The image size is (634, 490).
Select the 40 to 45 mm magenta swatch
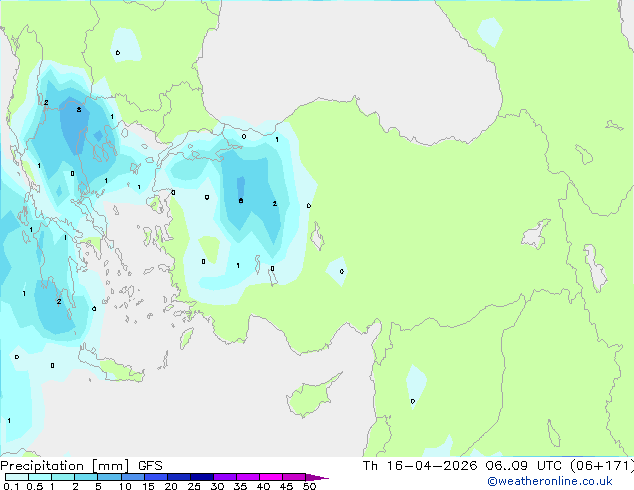[x=271, y=477]
